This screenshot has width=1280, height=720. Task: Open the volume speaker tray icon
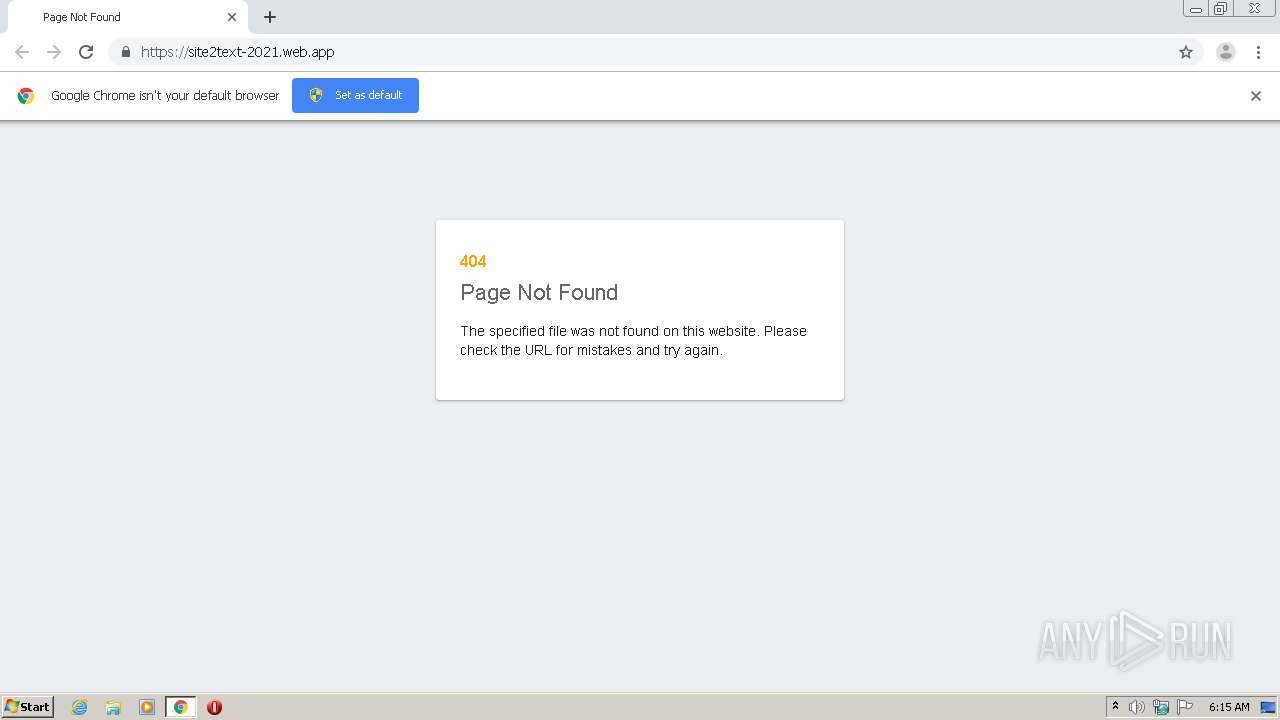click(1137, 707)
